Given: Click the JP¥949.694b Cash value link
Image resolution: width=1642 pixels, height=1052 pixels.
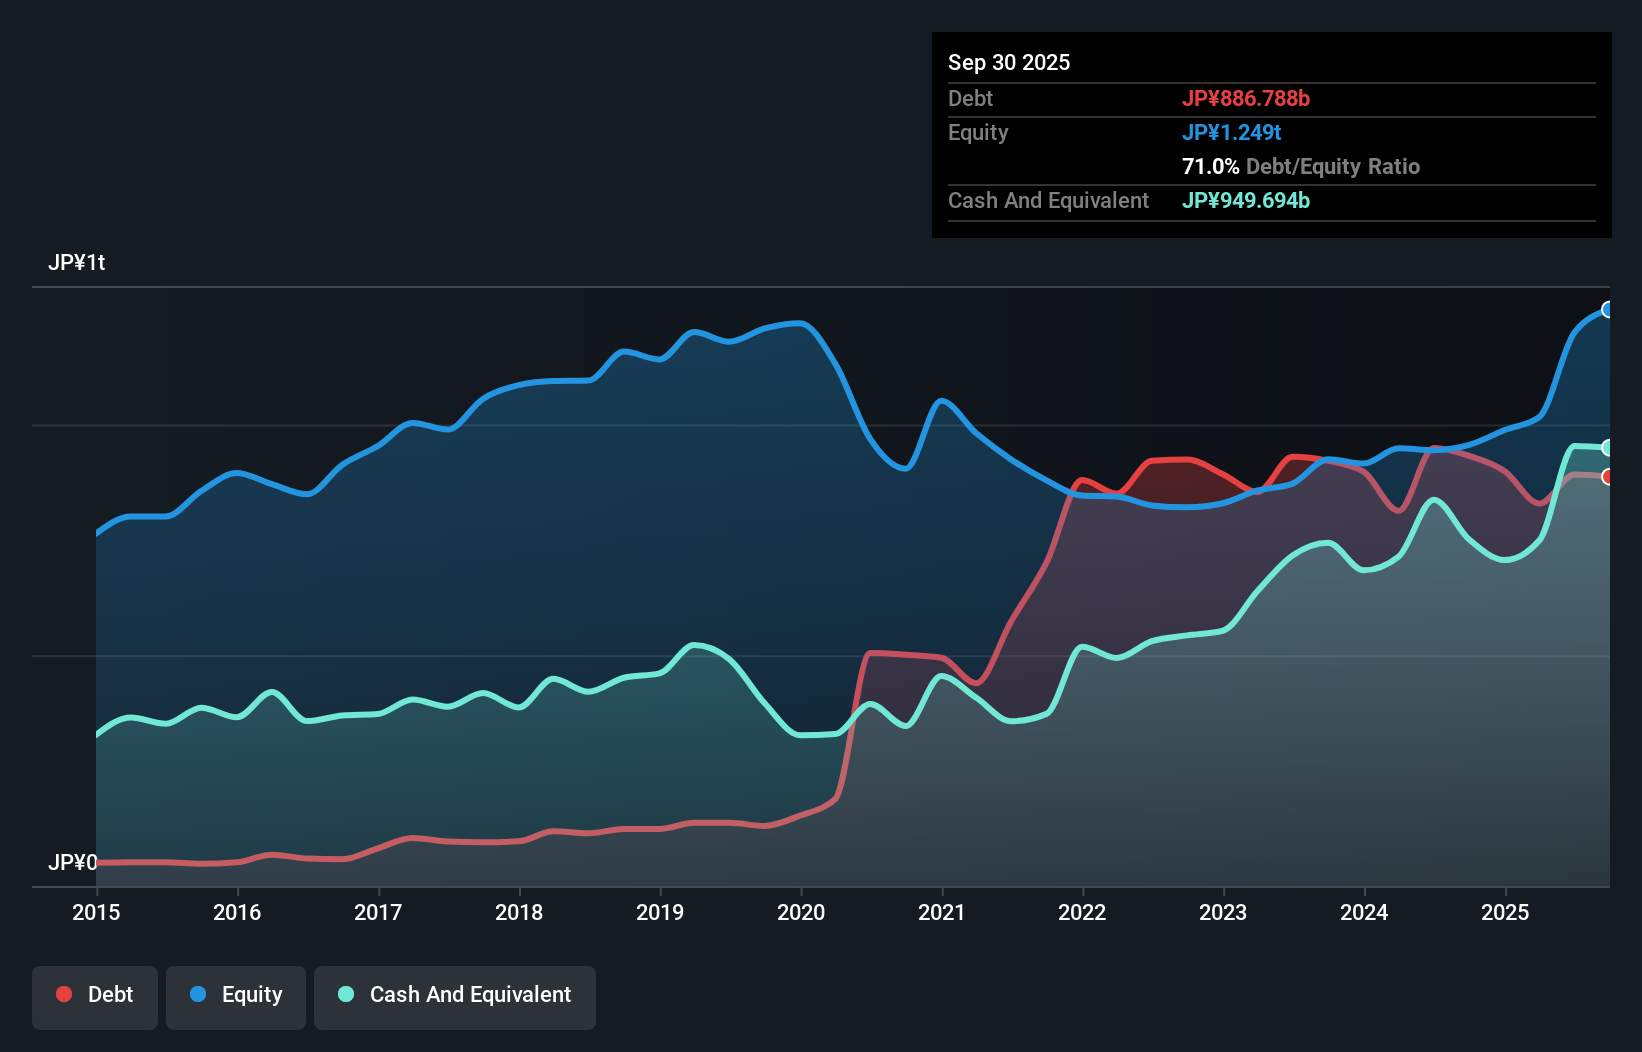Looking at the screenshot, I should (1246, 200).
